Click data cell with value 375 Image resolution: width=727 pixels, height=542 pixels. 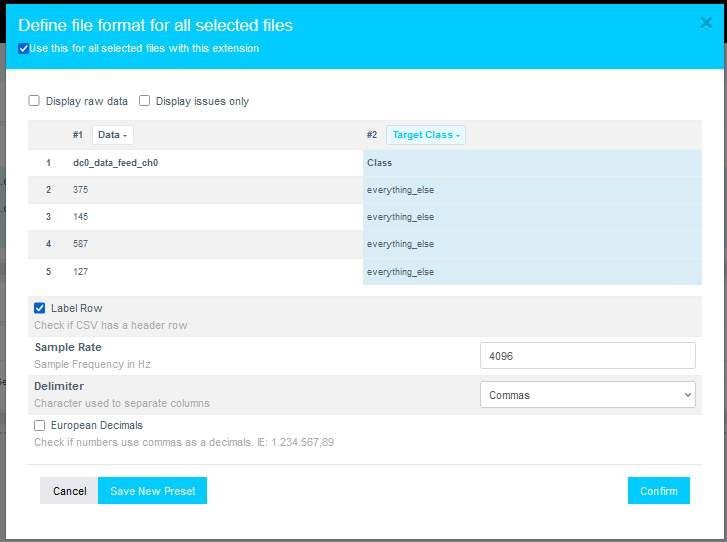click(x=82, y=190)
